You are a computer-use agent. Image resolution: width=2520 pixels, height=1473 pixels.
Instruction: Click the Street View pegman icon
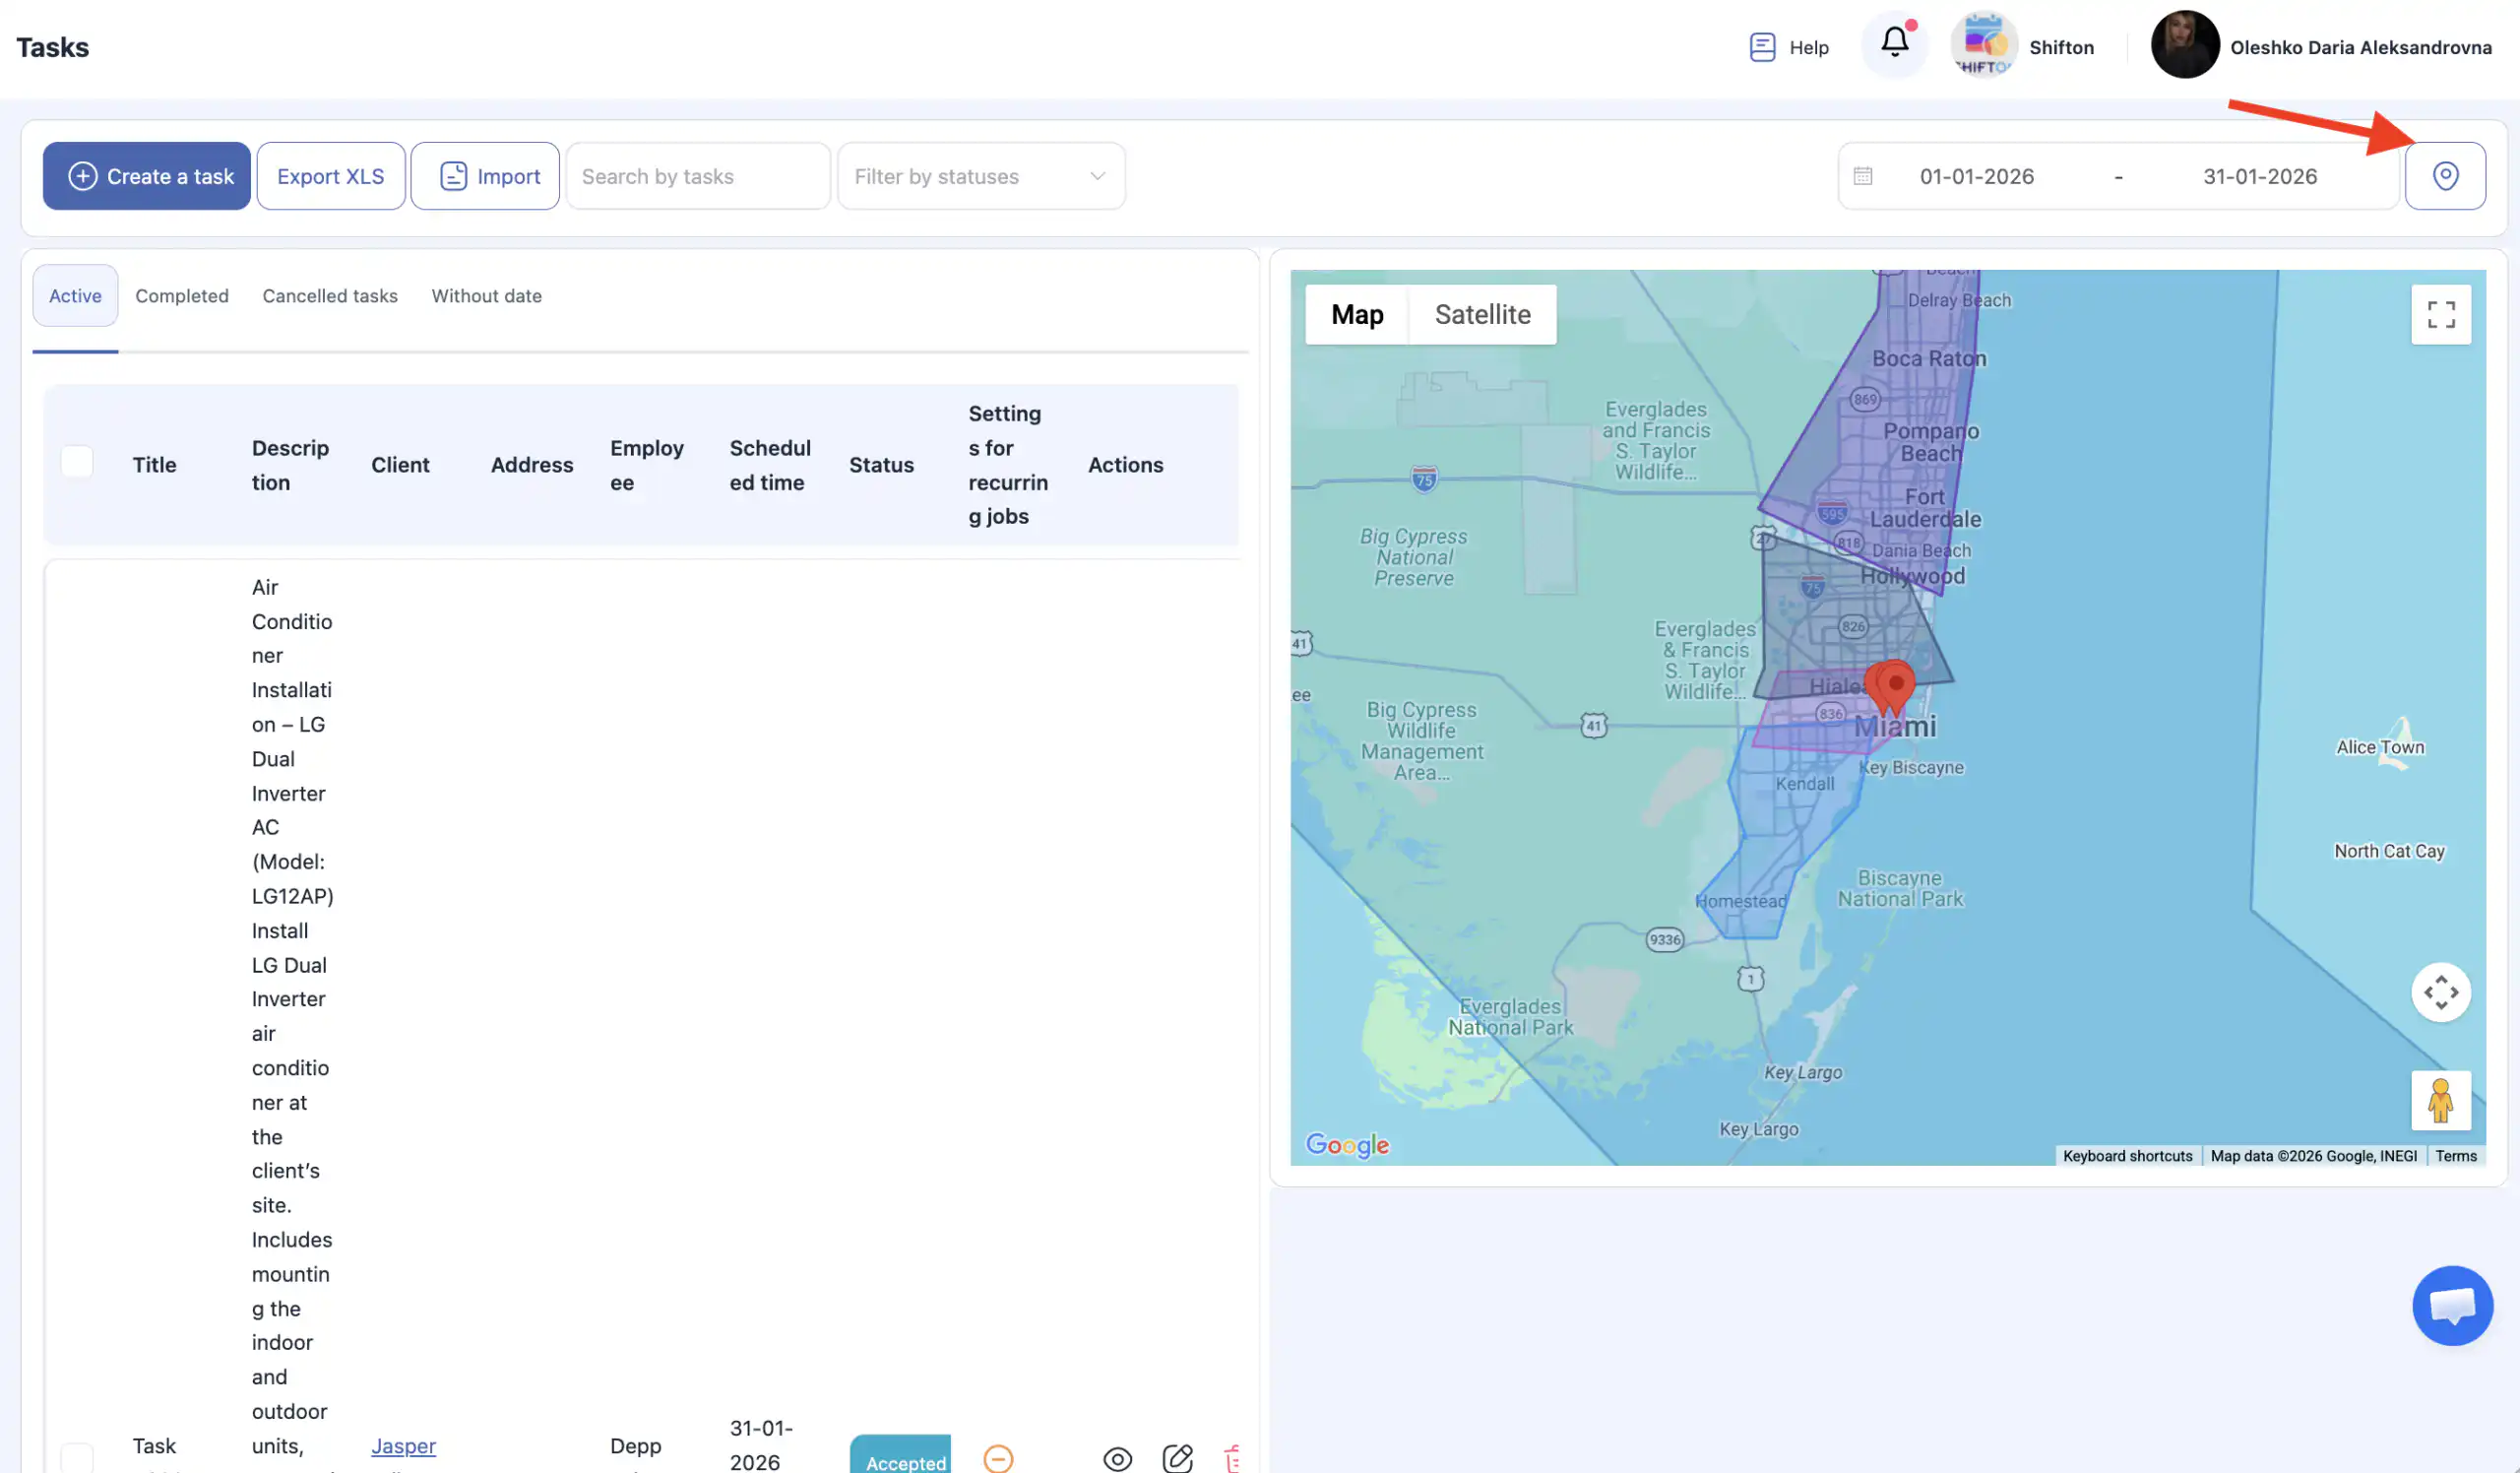coord(2440,1100)
